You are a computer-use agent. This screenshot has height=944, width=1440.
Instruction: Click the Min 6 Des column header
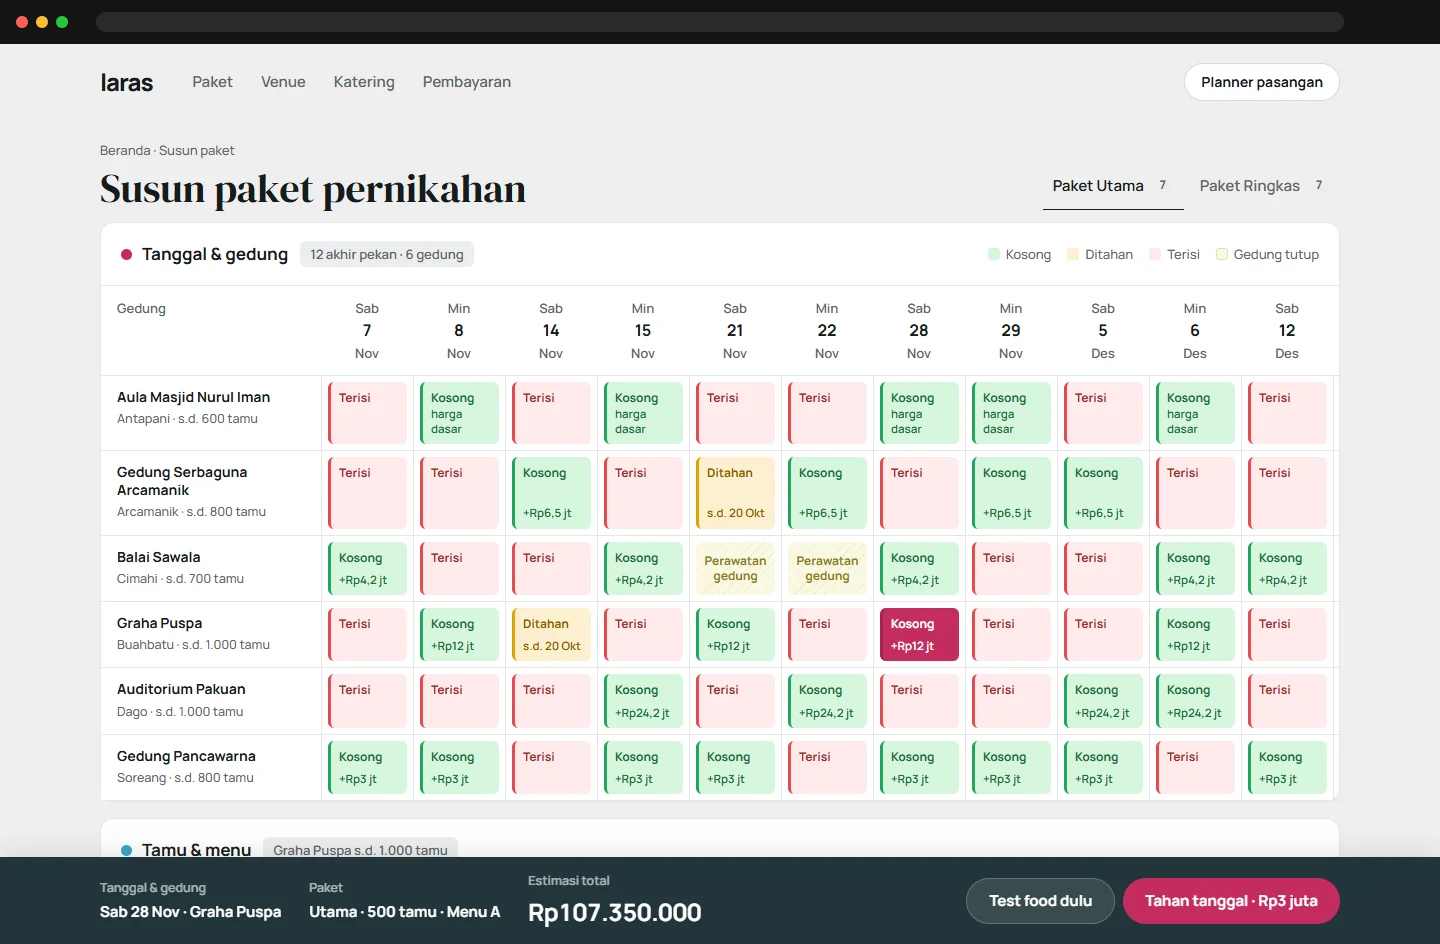(1195, 331)
